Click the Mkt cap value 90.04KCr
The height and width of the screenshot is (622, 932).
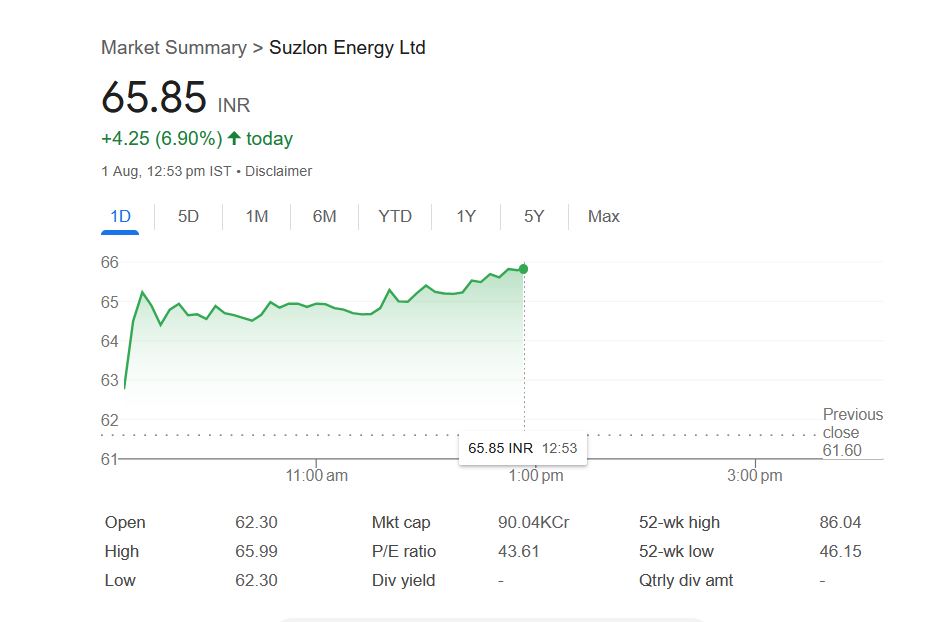click(533, 523)
